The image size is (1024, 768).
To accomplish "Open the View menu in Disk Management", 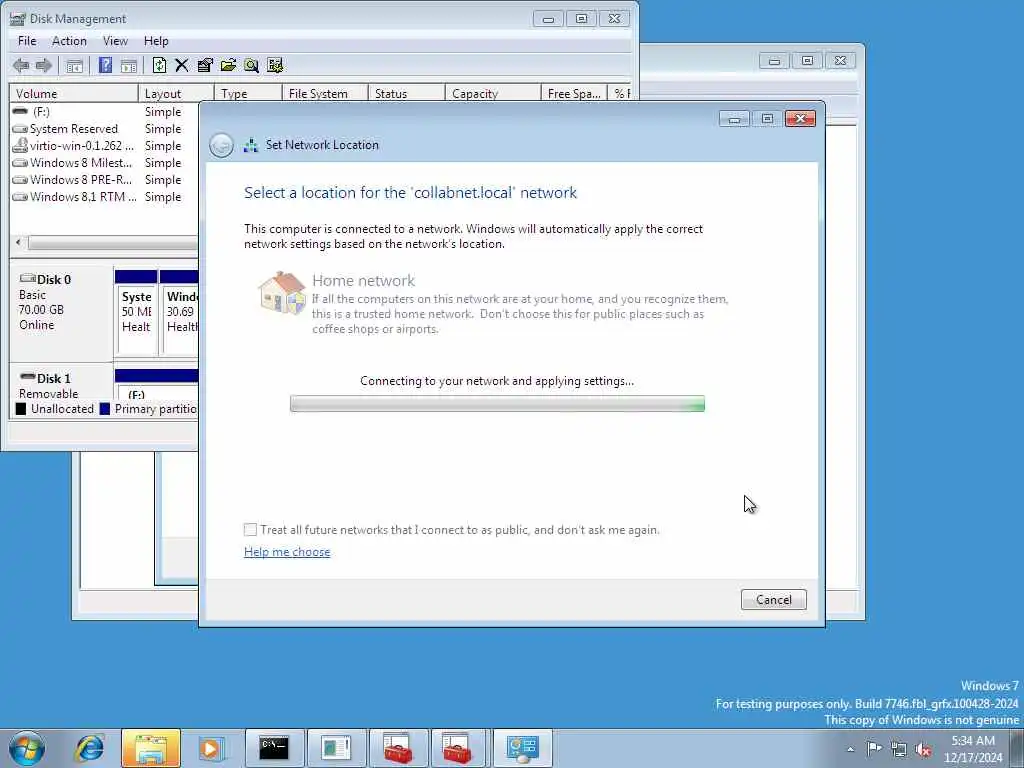I will (115, 41).
